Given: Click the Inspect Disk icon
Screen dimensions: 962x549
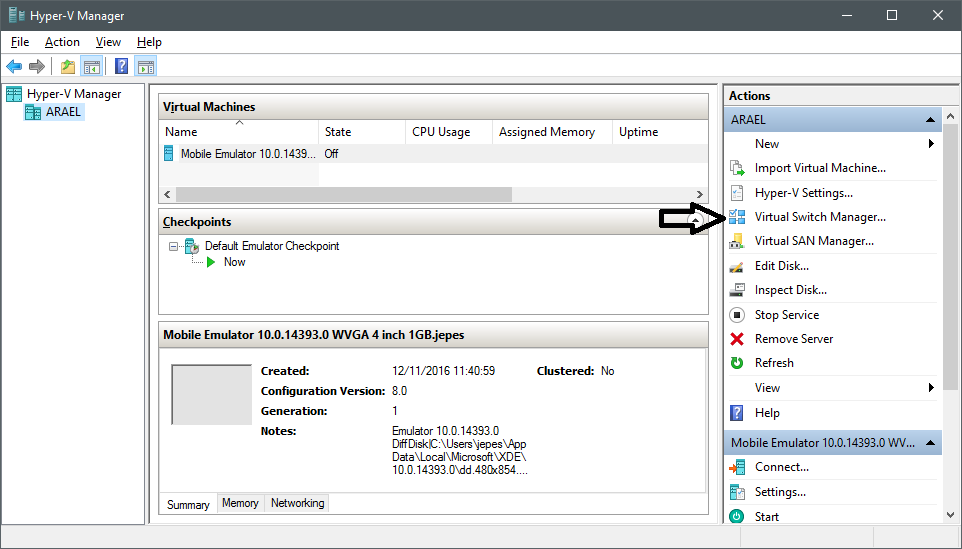Looking at the screenshot, I should tap(737, 290).
